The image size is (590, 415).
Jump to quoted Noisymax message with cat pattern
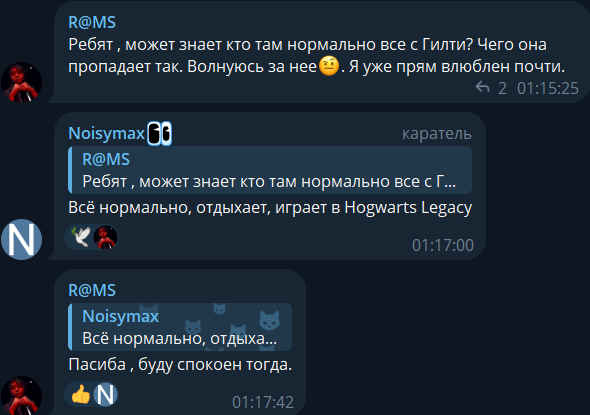click(x=180, y=327)
